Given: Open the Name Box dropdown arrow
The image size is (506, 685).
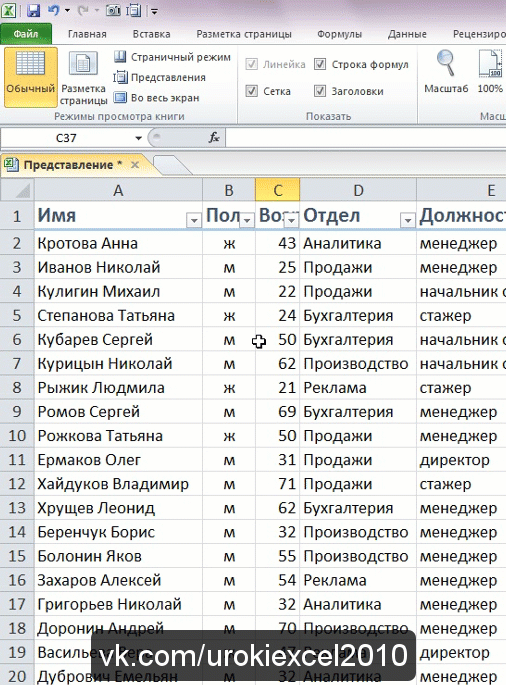Looking at the screenshot, I should tap(139, 138).
